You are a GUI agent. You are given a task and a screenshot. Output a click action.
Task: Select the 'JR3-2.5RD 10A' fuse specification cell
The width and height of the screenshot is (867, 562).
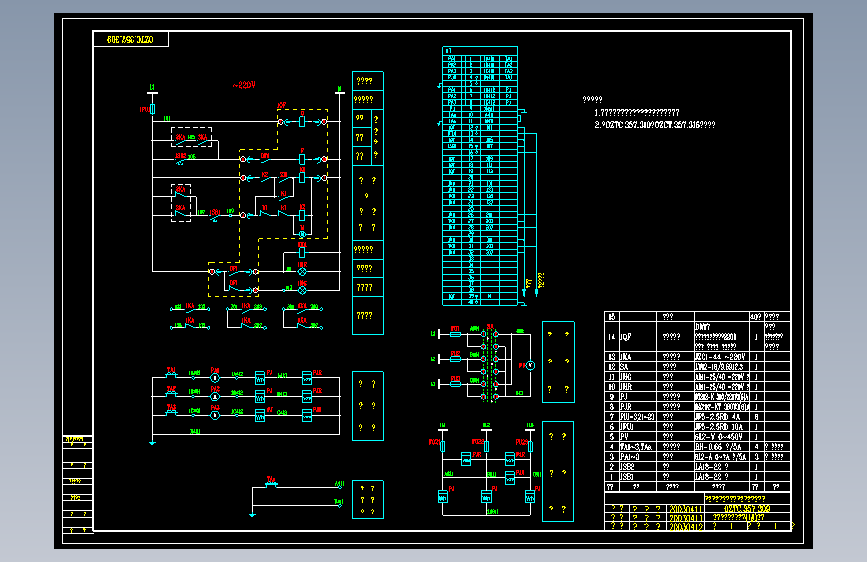(x=722, y=426)
